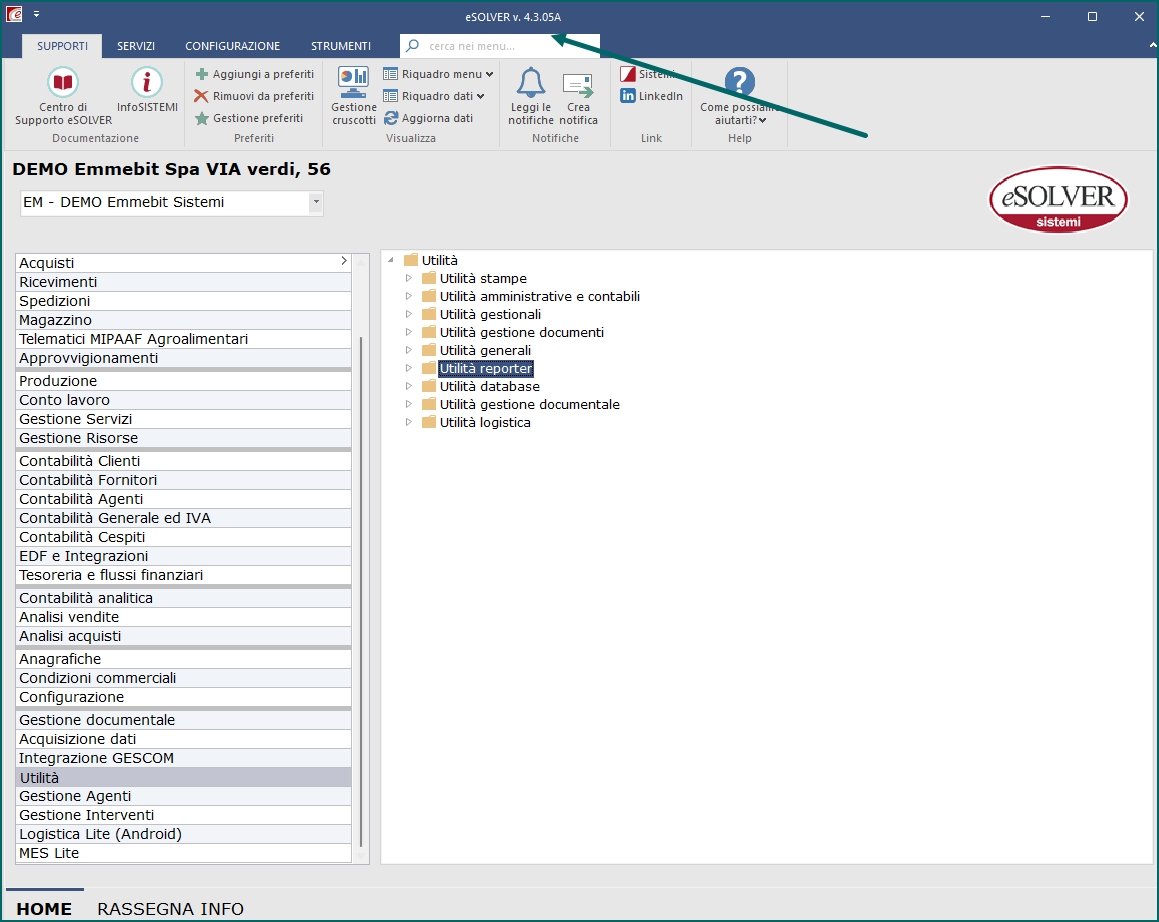Open Riquadro menu dropdown
Screen dimensions: 1159x922
(x=438, y=74)
